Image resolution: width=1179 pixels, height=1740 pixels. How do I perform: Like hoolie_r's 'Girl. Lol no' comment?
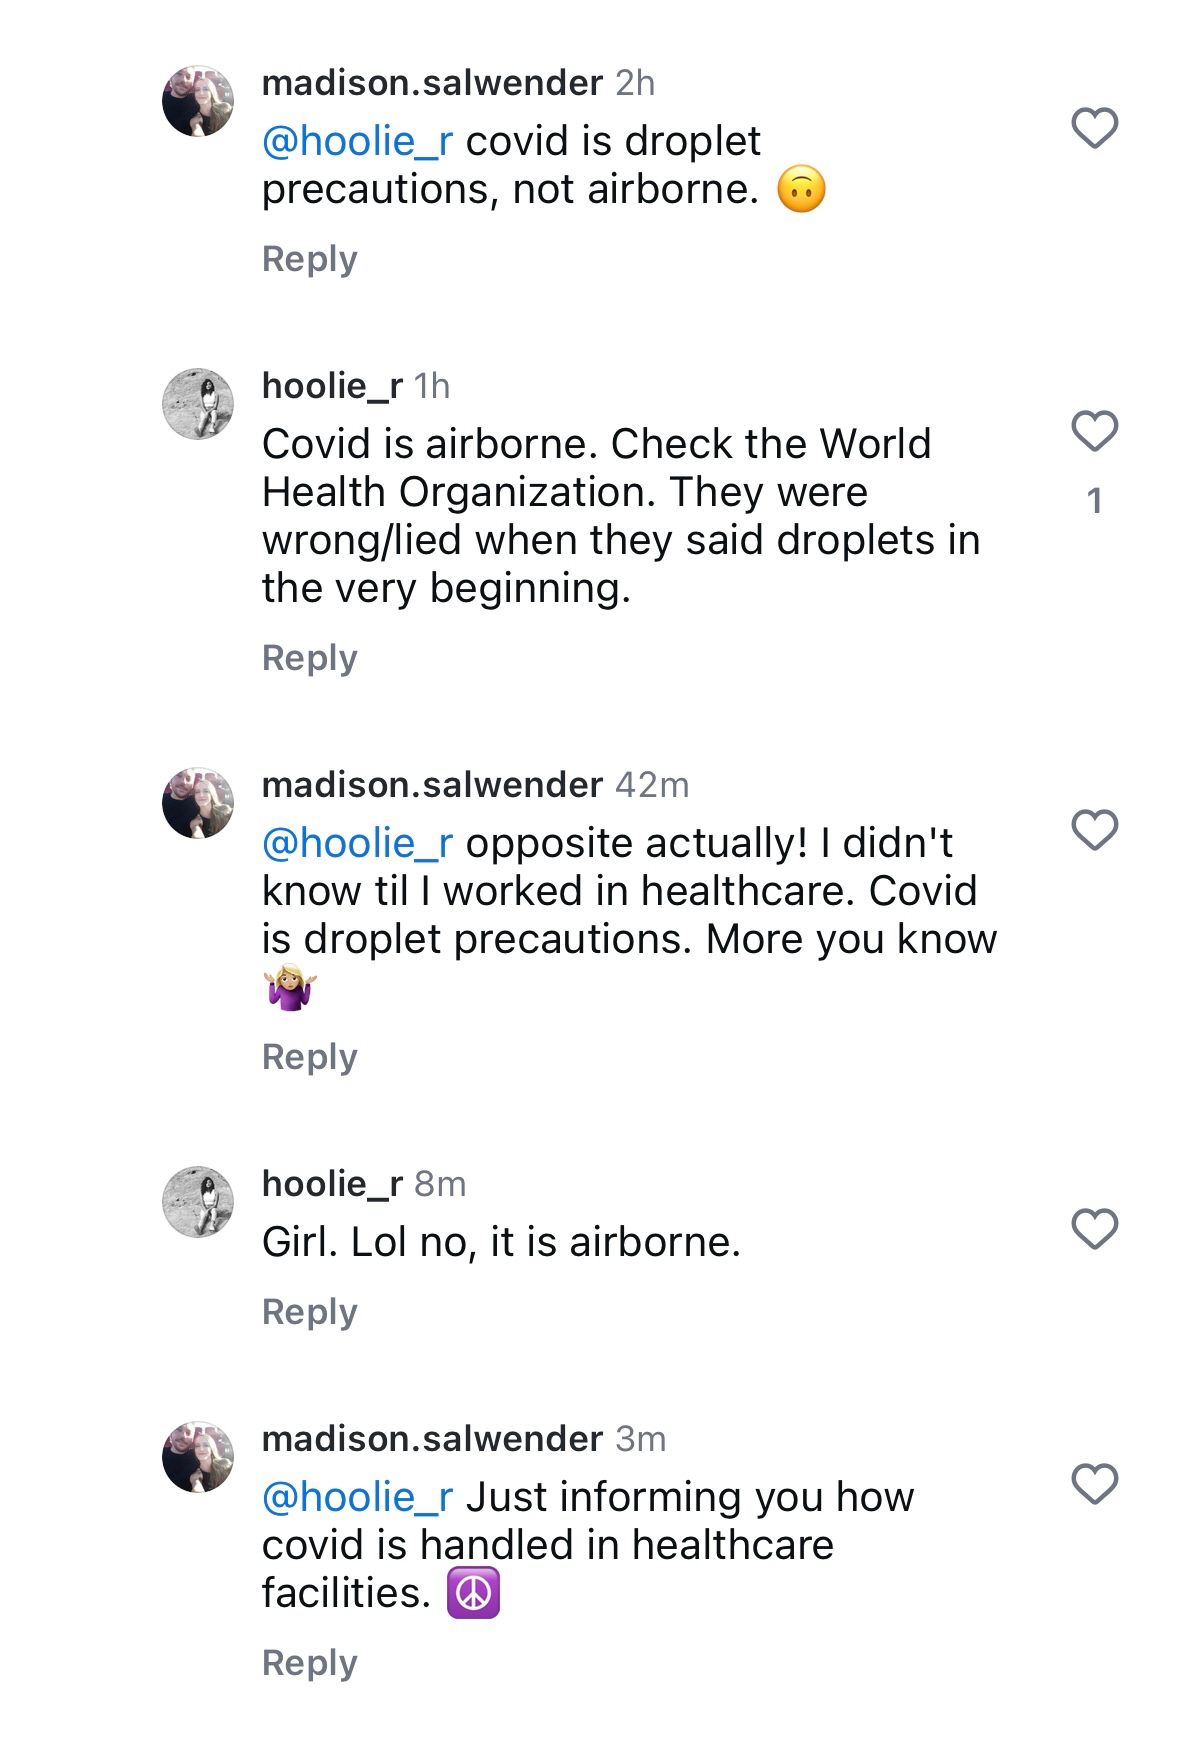(x=1094, y=1229)
